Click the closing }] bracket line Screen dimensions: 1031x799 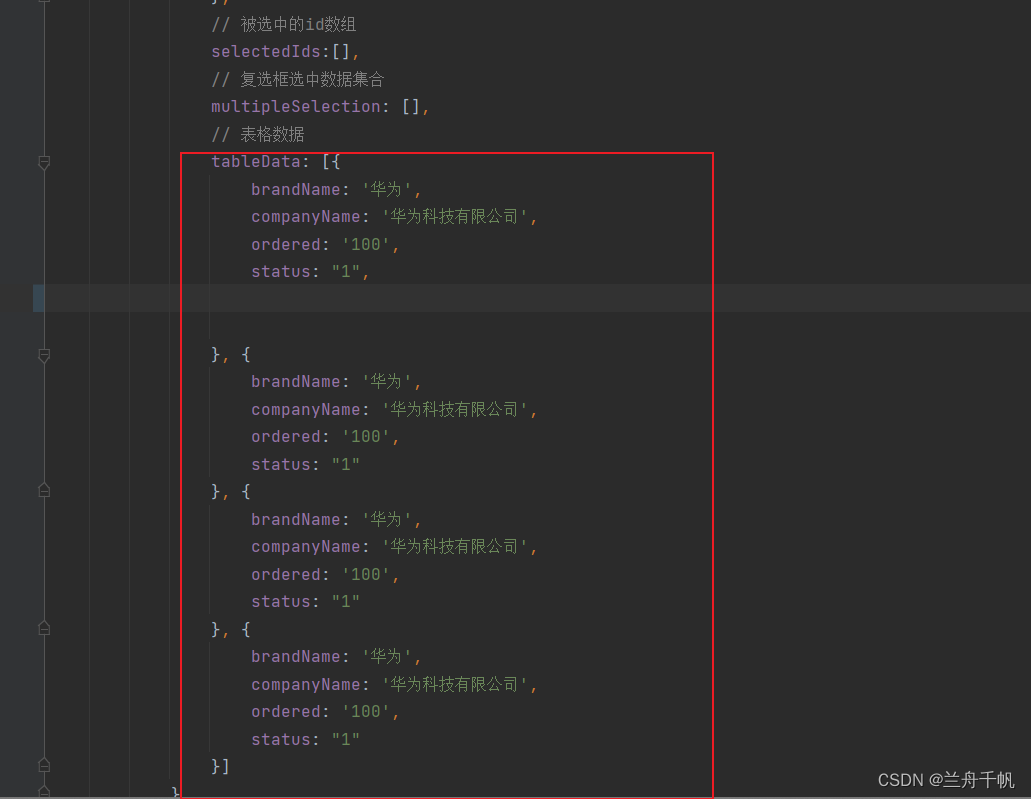[x=220, y=766]
